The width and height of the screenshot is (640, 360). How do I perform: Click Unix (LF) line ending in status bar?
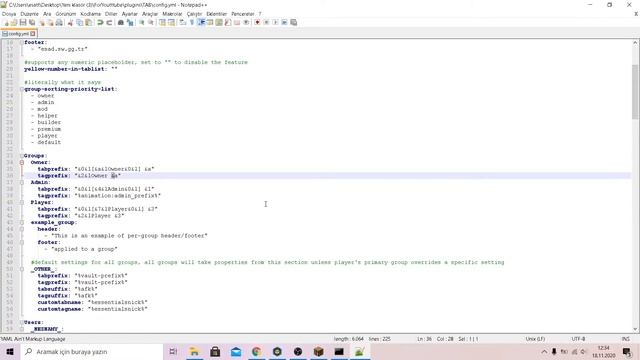point(535,339)
